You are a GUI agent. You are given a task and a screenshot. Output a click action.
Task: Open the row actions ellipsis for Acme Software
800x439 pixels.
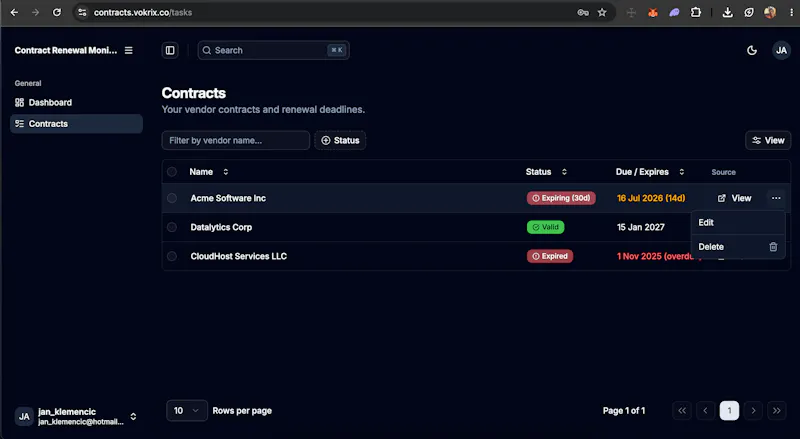tap(776, 198)
